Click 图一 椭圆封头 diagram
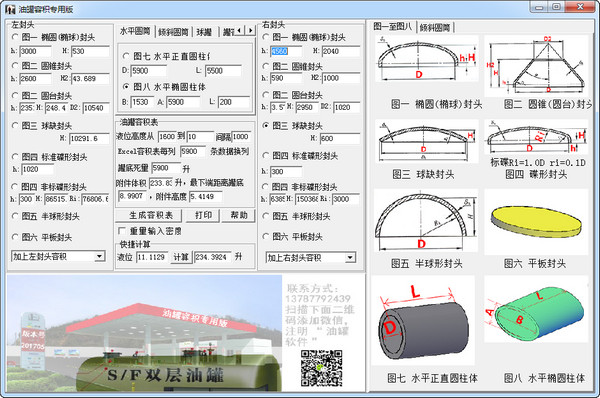600x398 pixels. 426,58
